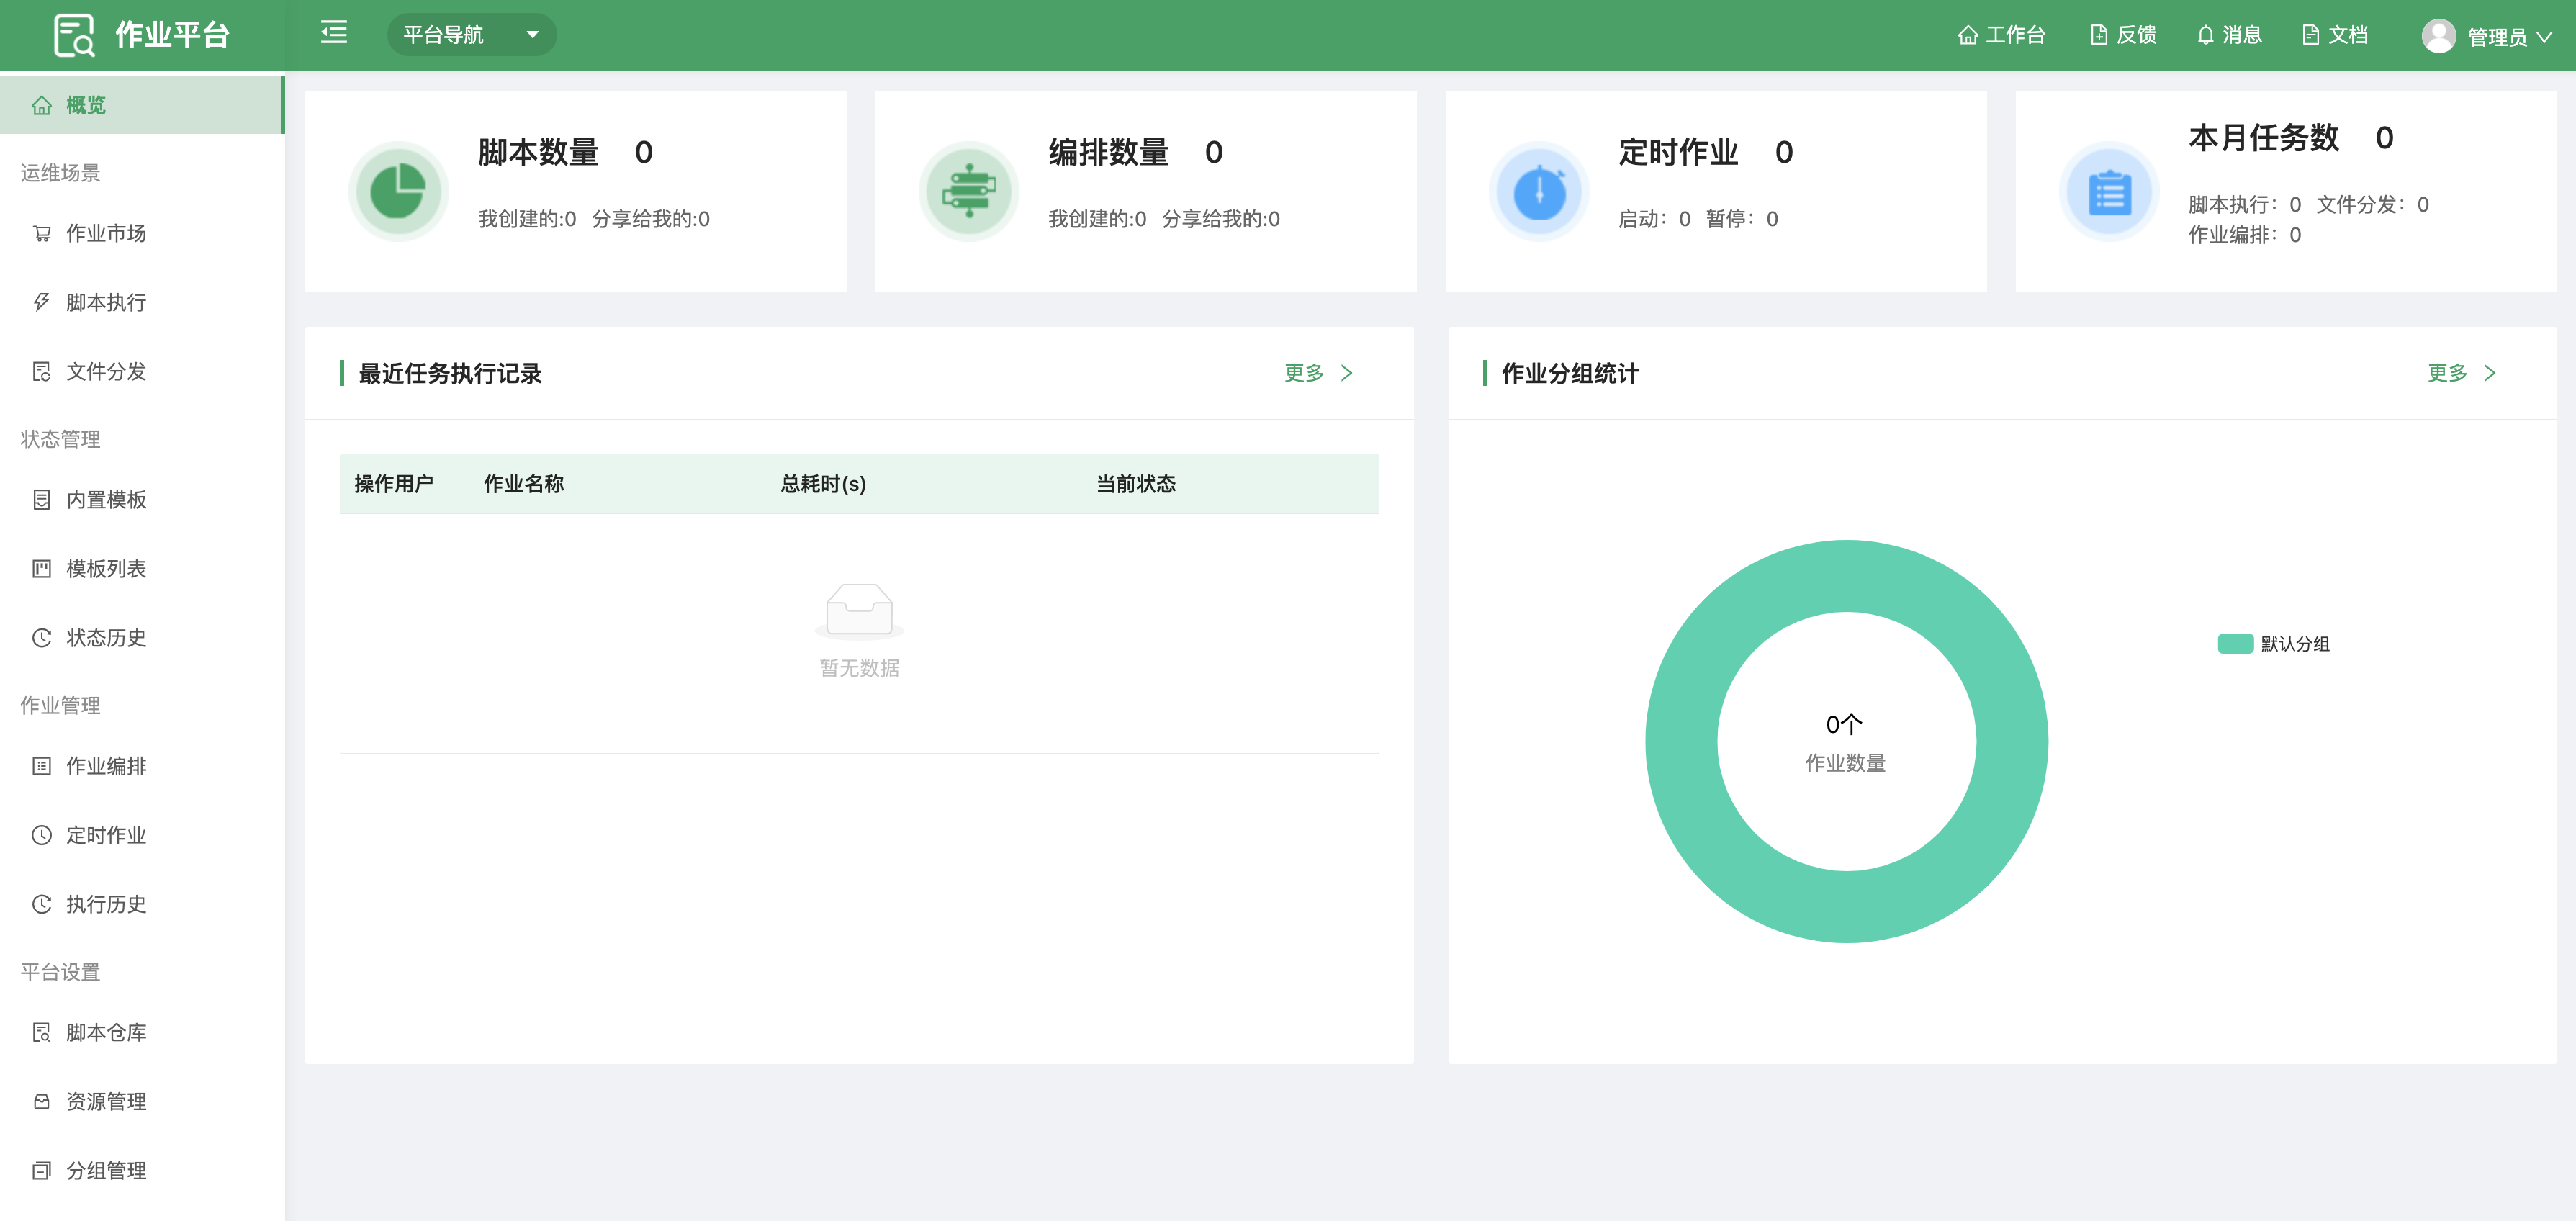Viewport: 2576px width, 1221px height.
Task: Click the home icon beside 工作台
Action: pos(1968,35)
